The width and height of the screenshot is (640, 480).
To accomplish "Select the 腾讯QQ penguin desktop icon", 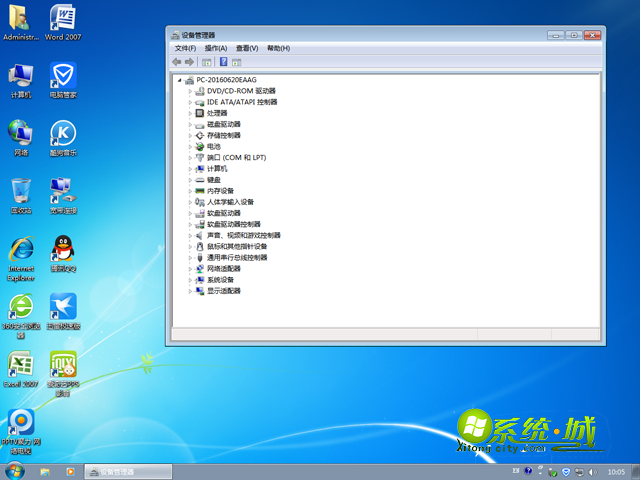I will pos(63,254).
